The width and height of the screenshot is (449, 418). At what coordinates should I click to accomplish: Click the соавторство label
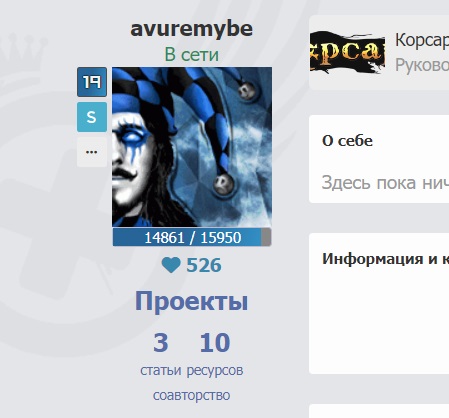(191, 395)
